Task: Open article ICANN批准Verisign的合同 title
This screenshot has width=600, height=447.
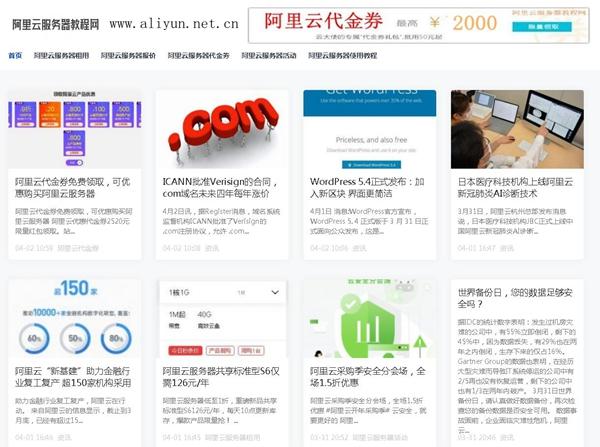Action: tap(220, 188)
